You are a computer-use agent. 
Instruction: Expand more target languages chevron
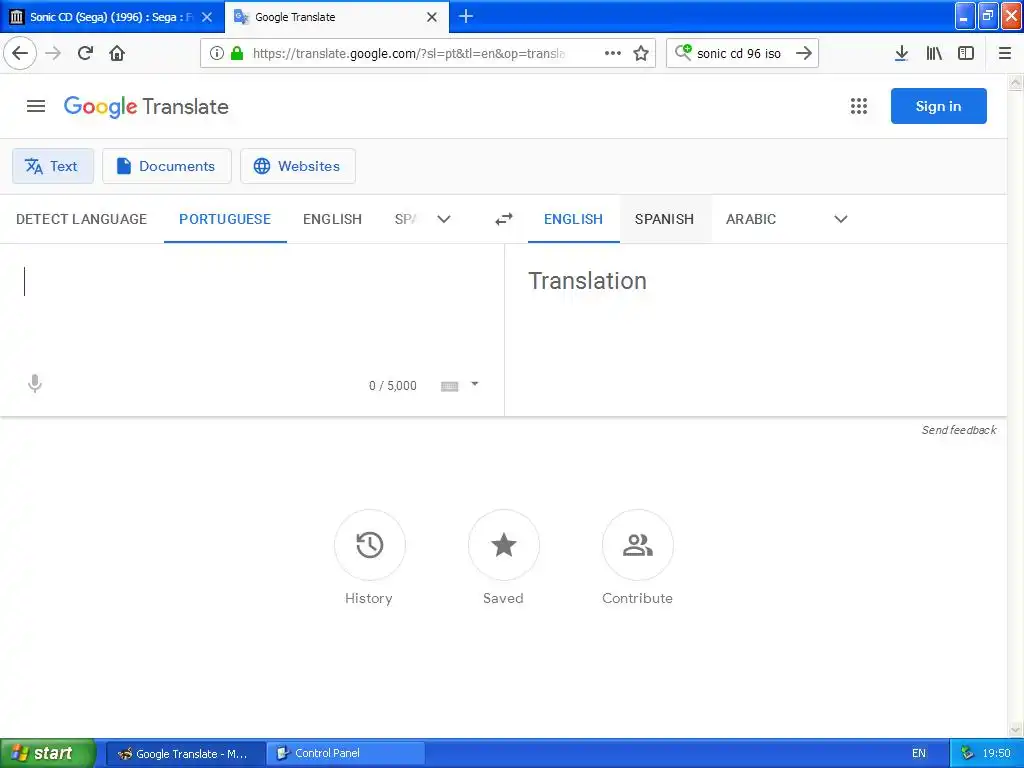click(x=841, y=219)
